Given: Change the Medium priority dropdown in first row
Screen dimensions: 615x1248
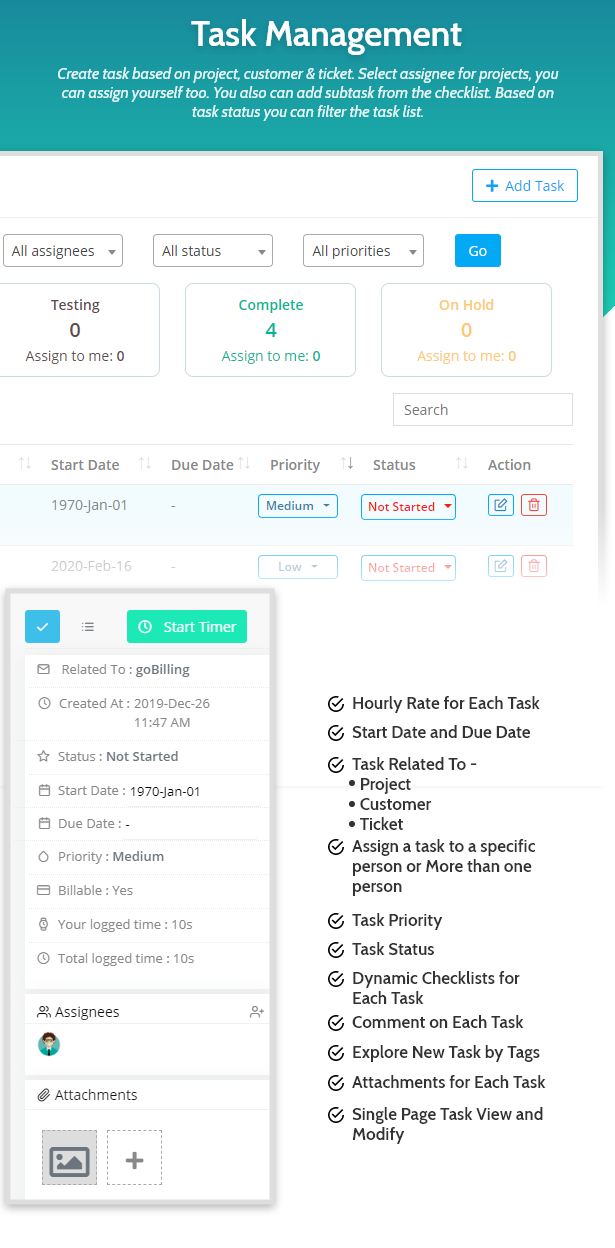Looking at the screenshot, I should 298,506.
